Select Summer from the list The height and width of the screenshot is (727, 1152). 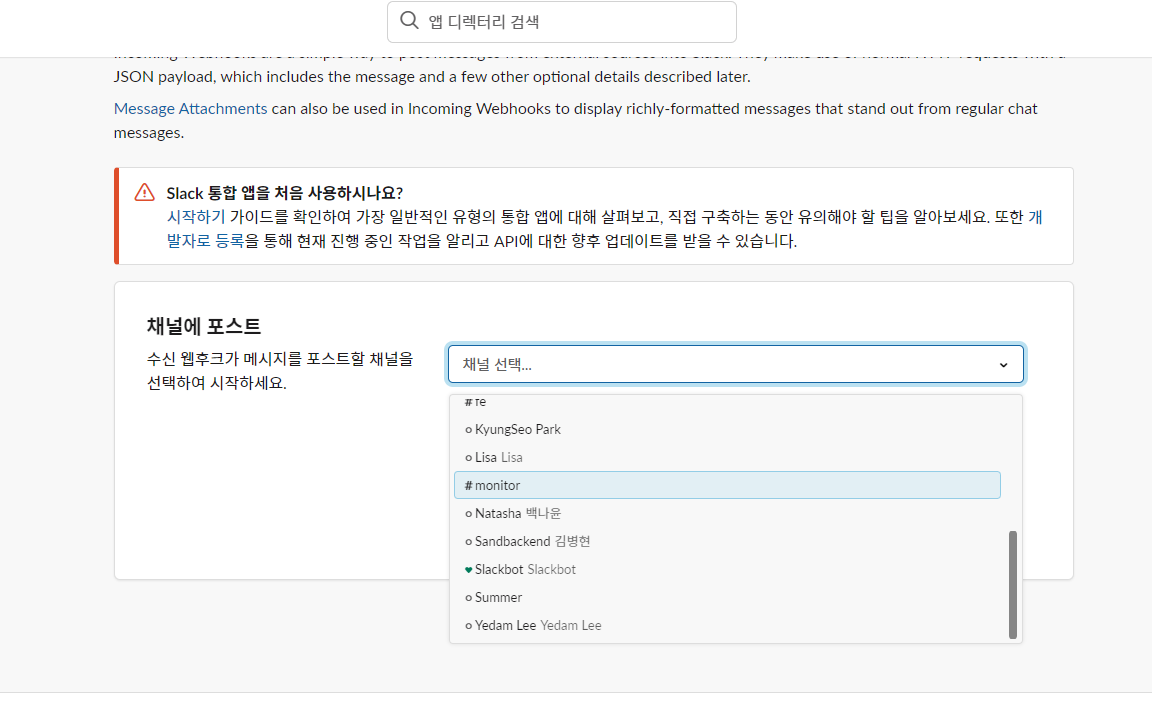pos(727,597)
